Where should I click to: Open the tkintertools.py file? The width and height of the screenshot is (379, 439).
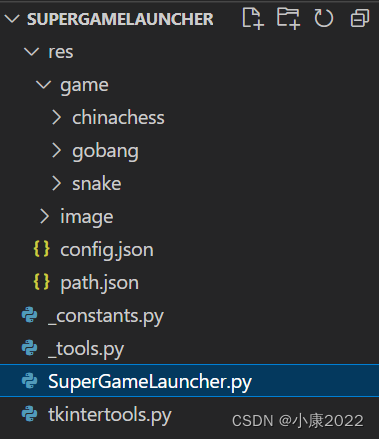[110, 415]
